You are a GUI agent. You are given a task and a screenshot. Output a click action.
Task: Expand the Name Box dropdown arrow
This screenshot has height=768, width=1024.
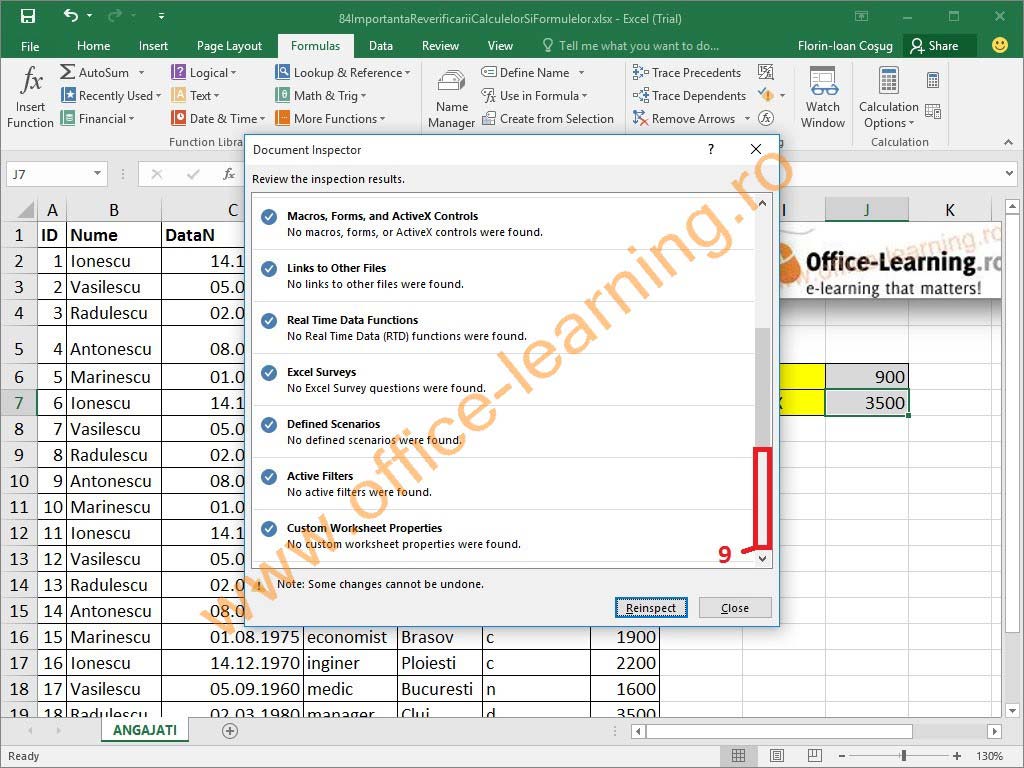point(97,174)
